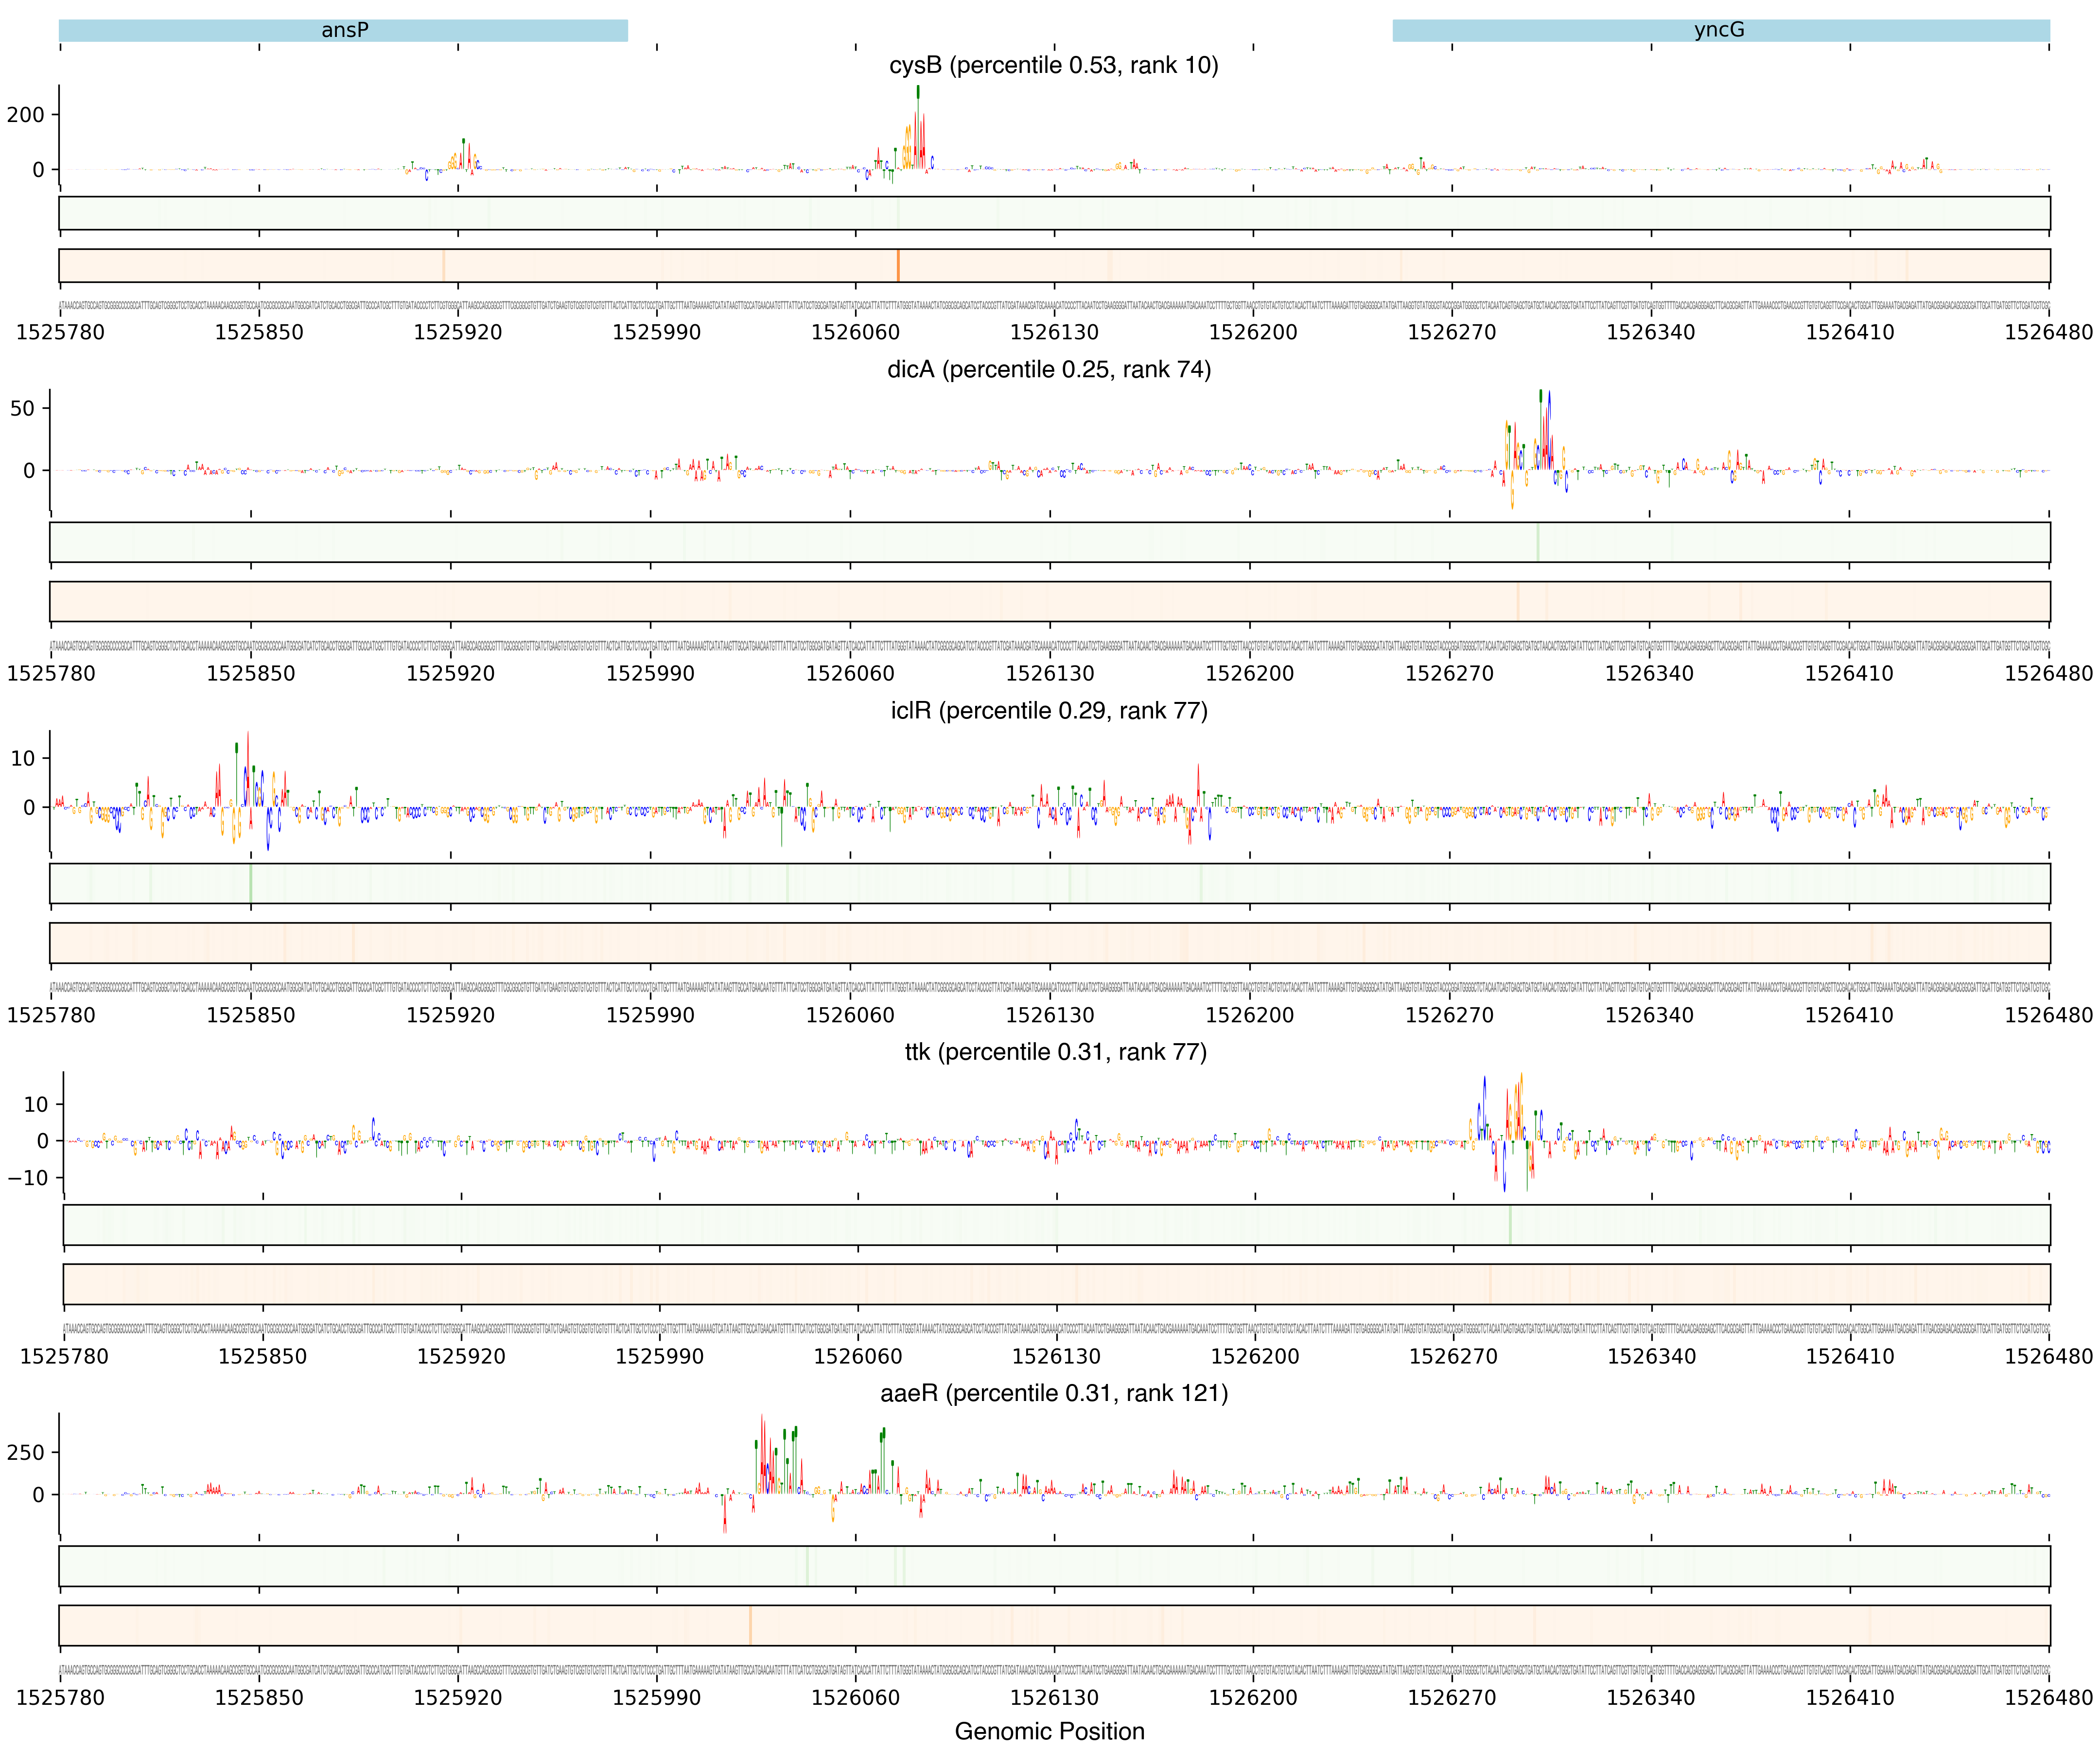Viewport: 2100px width, 1750px height.
Task: Click the ansP gene annotation bar
Action: [x=343, y=30]
